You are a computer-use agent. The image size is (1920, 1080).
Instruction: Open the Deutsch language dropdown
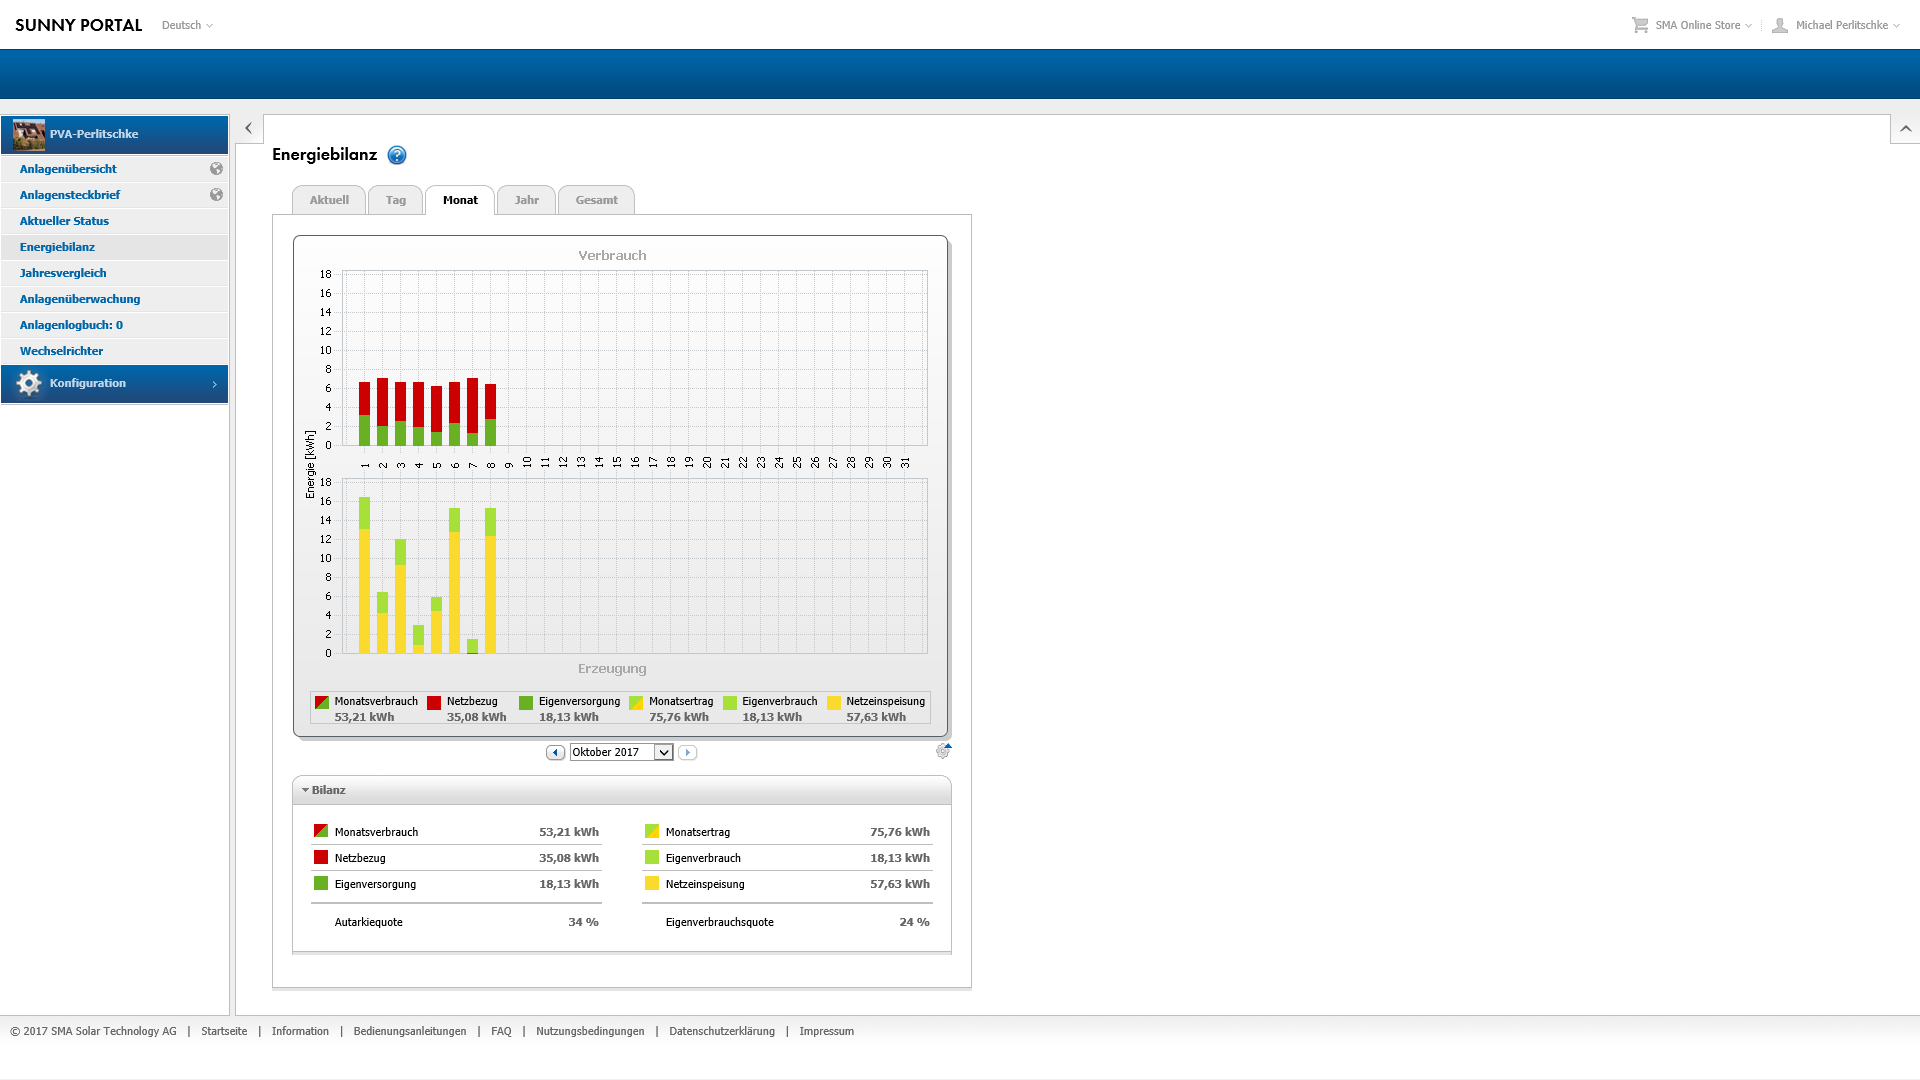tap(187, 25)
